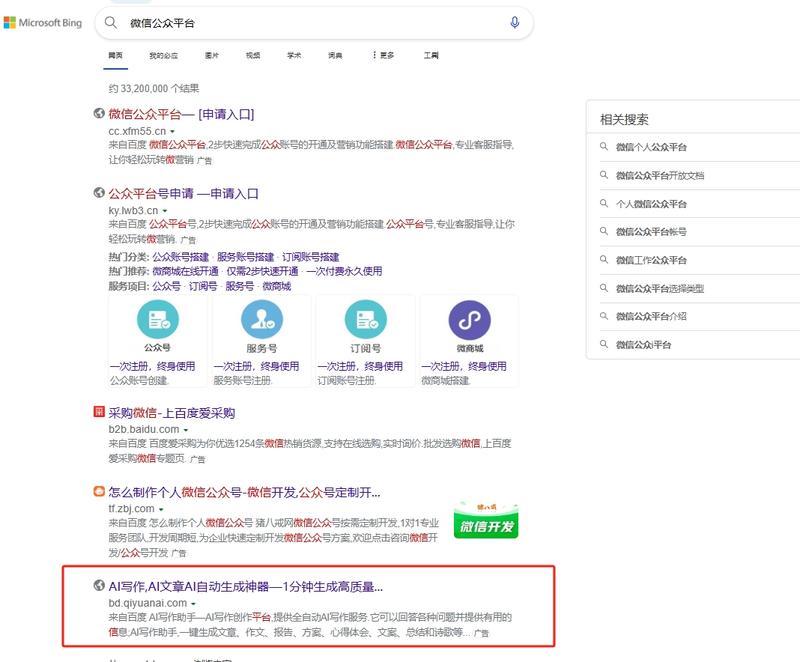This screenshot has width=800, height=662.
Task: Open result 采购微信-上百度爱采购
Action: click(x=171, y=413)
